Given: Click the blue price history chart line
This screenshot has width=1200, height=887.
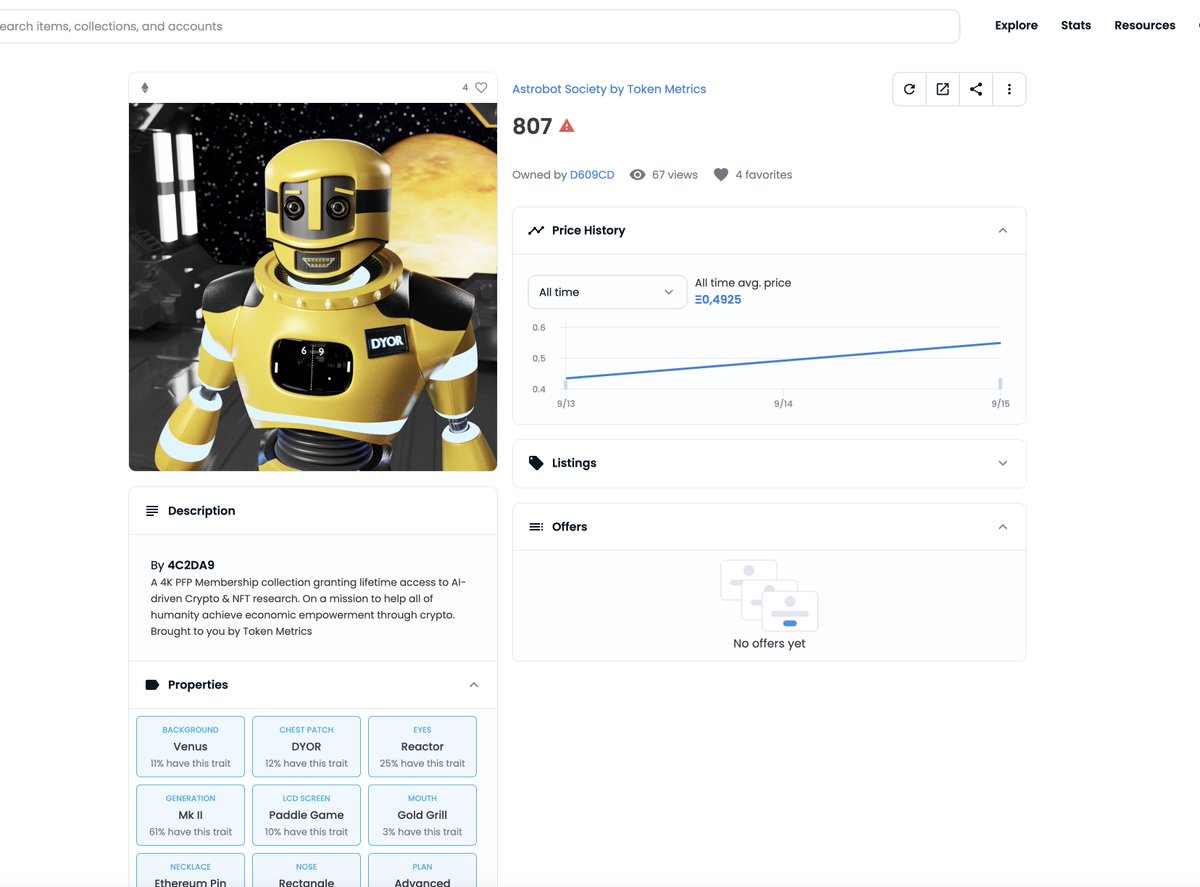Looking at the screenshot, I should tap(783, 361).
